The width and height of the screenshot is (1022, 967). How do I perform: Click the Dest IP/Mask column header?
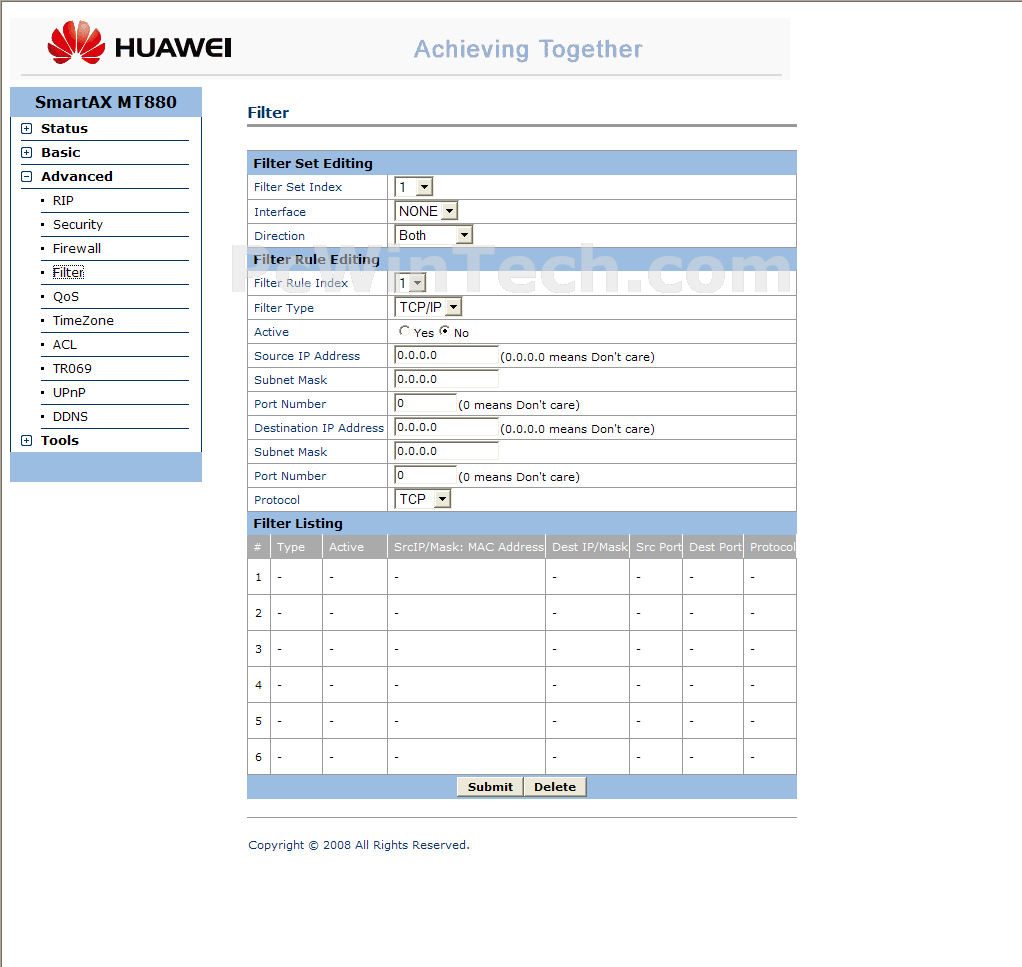tap(590, 547)
